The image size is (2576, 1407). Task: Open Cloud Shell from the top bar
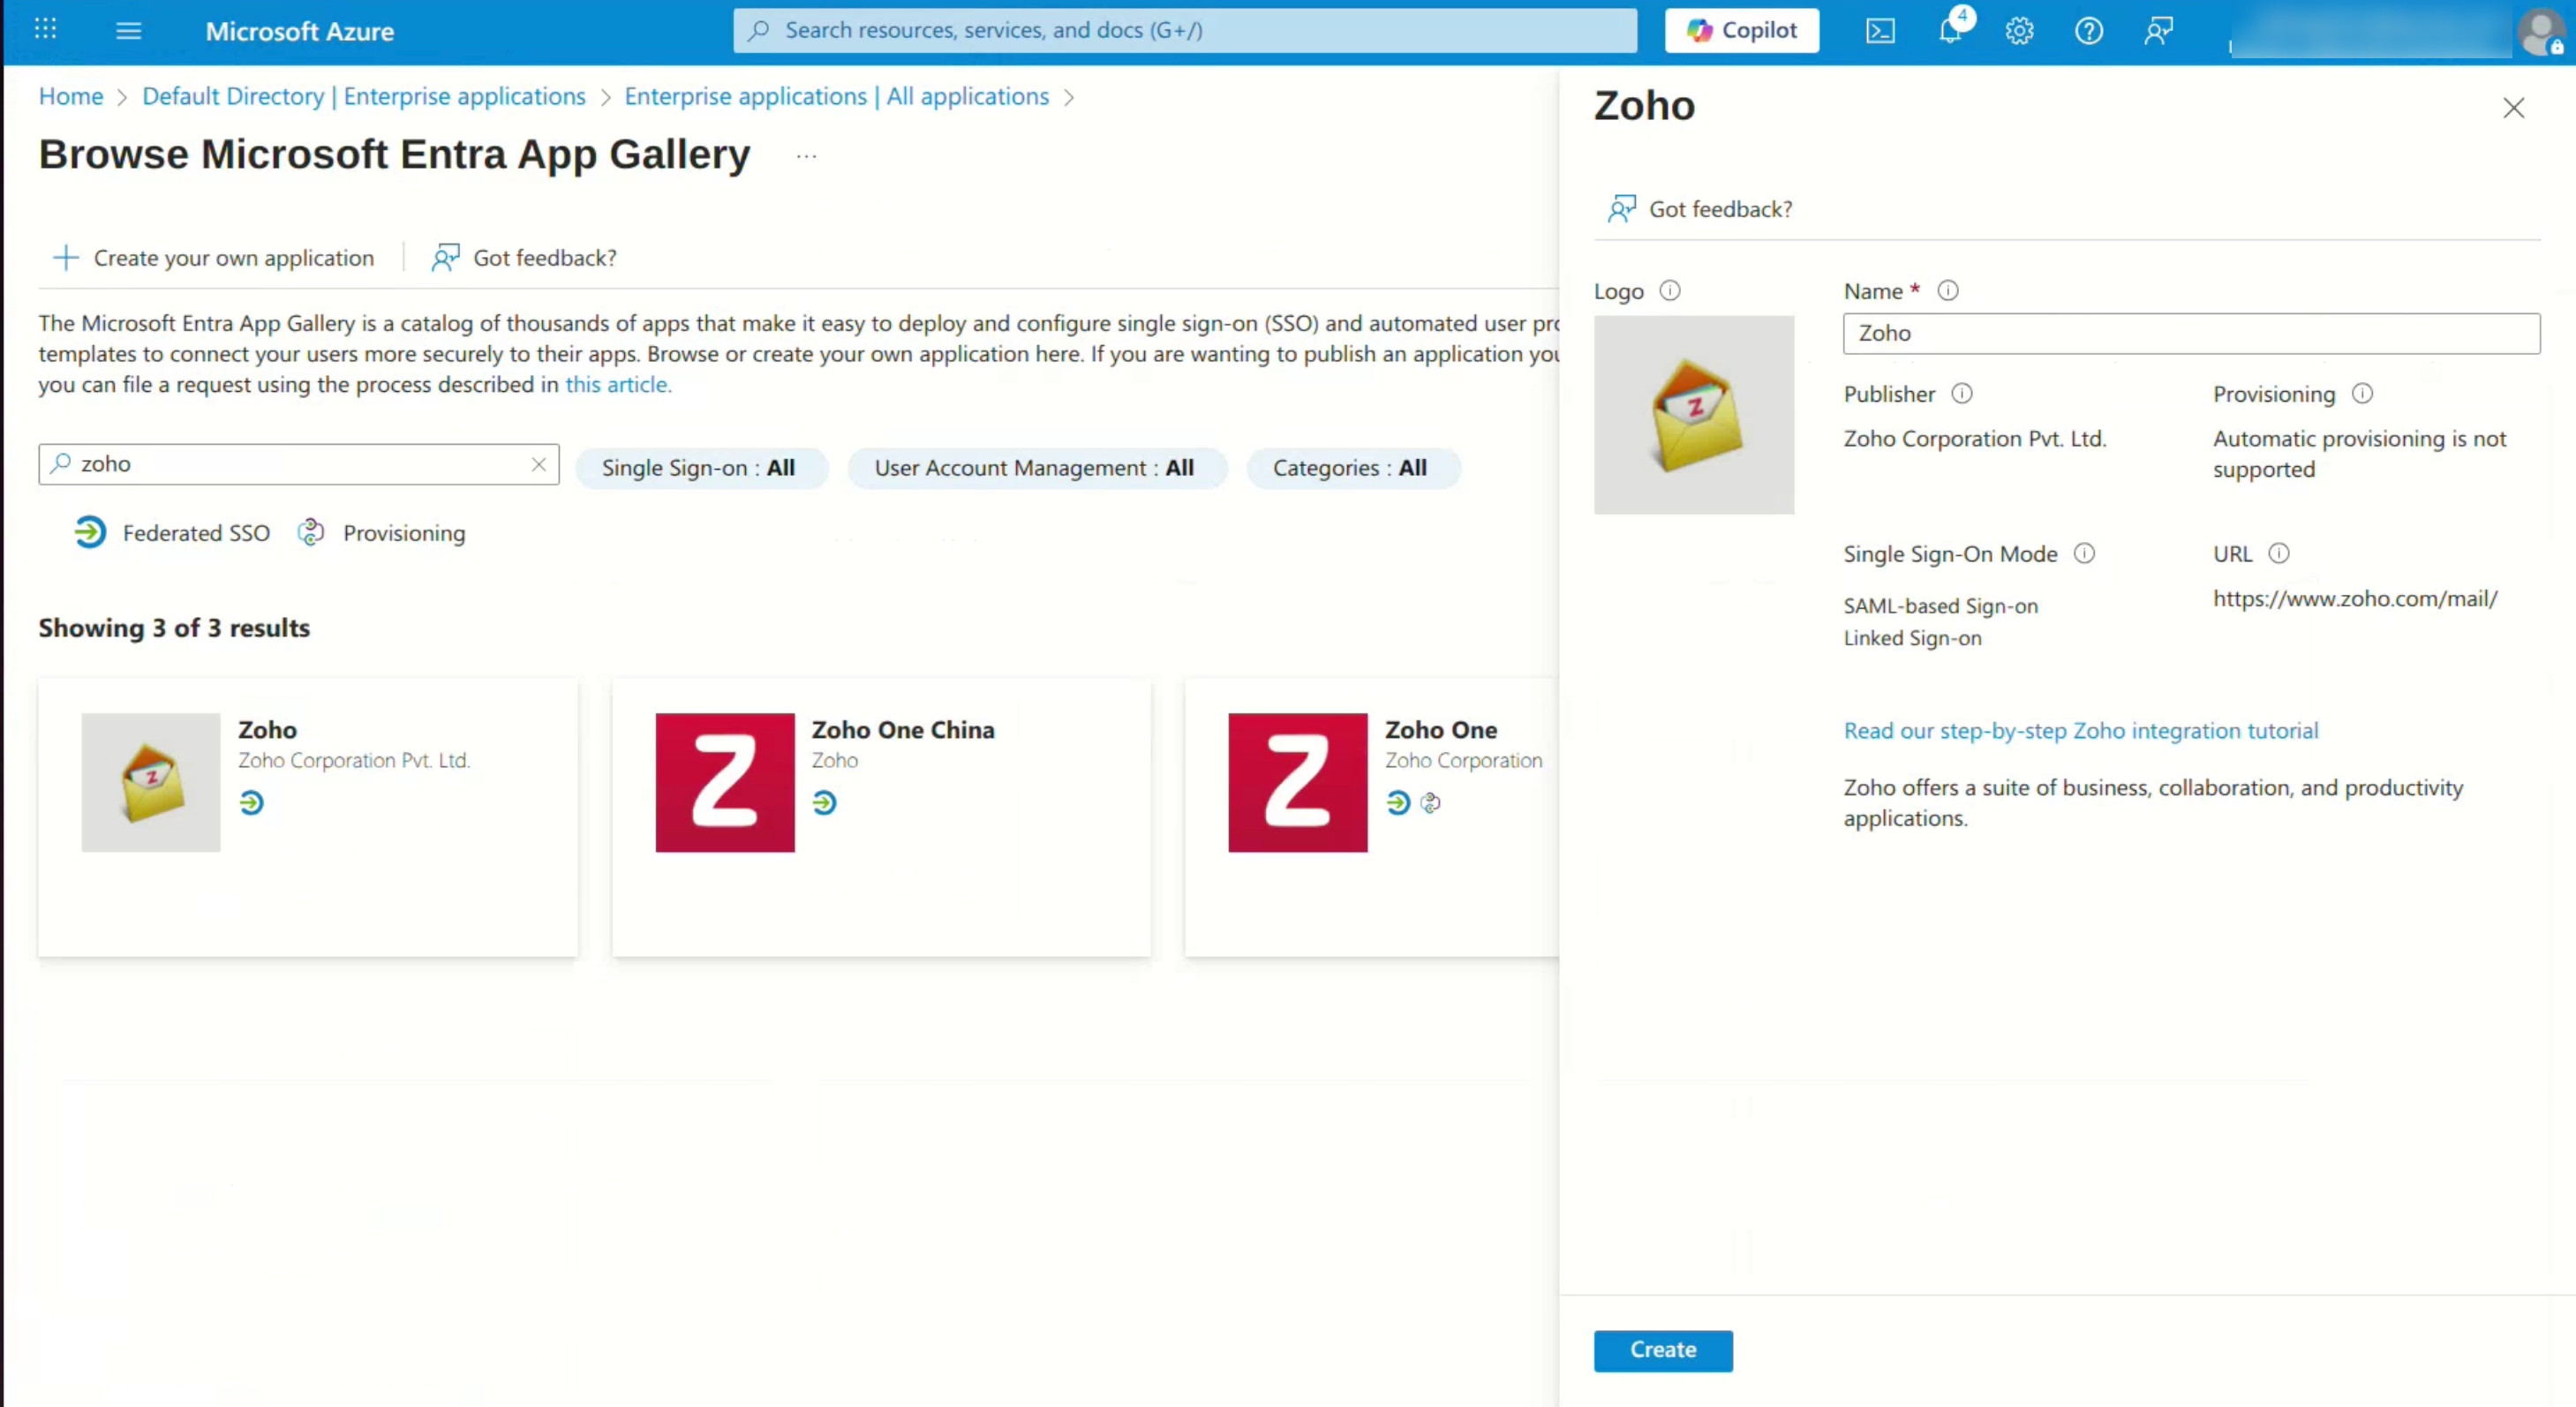coord(1880,31)
